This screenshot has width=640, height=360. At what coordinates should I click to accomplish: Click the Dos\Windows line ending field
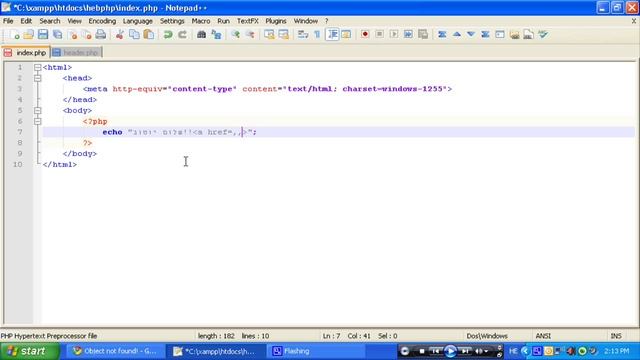coord(487,336)
